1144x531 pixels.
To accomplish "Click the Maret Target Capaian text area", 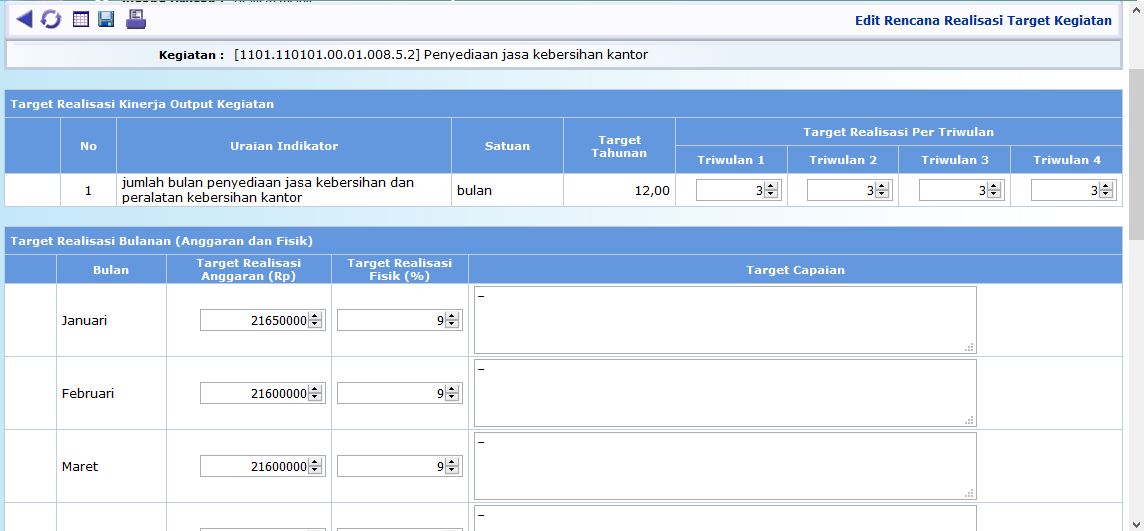I will tap(724, 466).
